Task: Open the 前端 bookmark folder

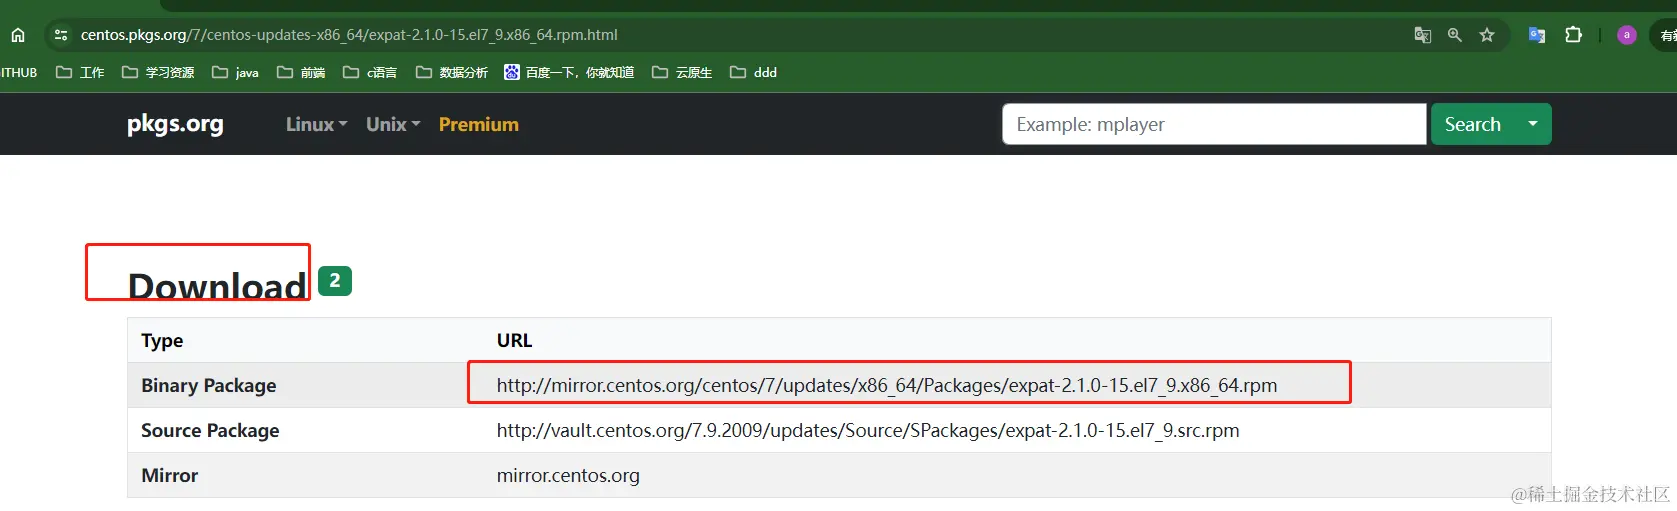Action: (301, 72)
